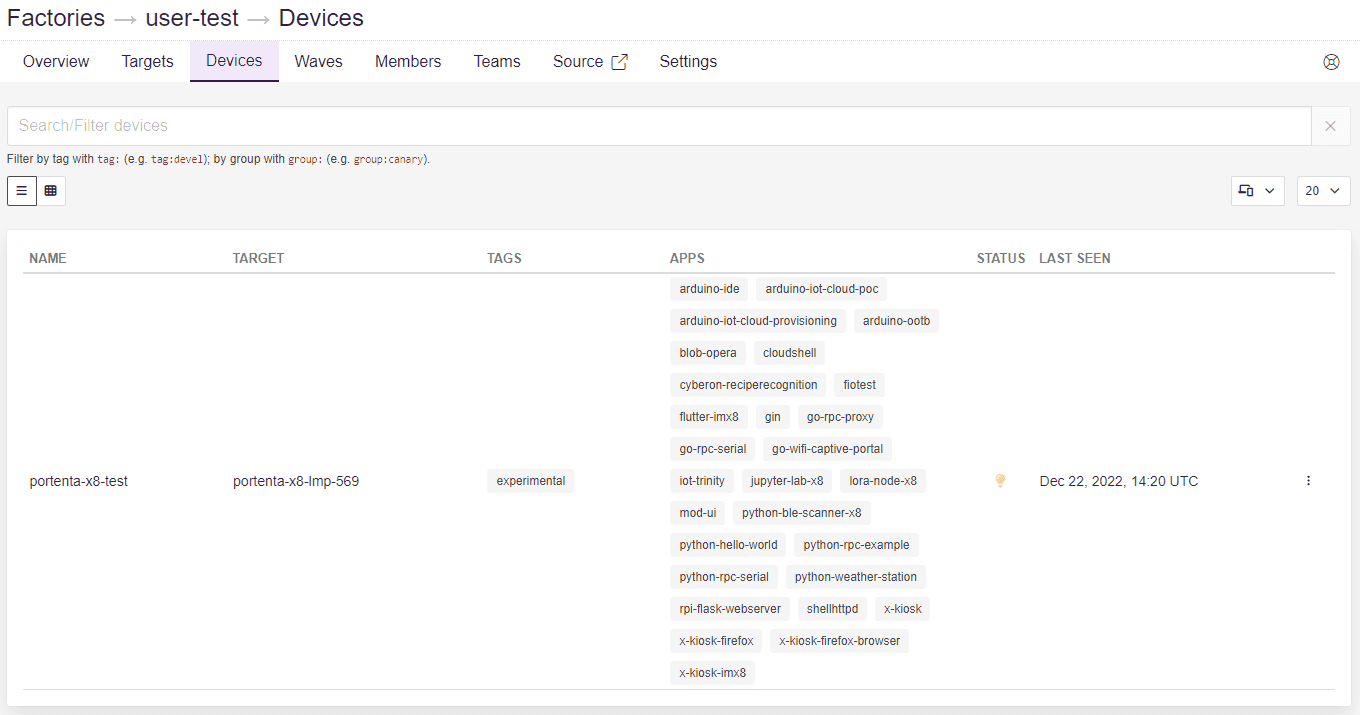Click the experimental tag

click(x=531, y=481)
